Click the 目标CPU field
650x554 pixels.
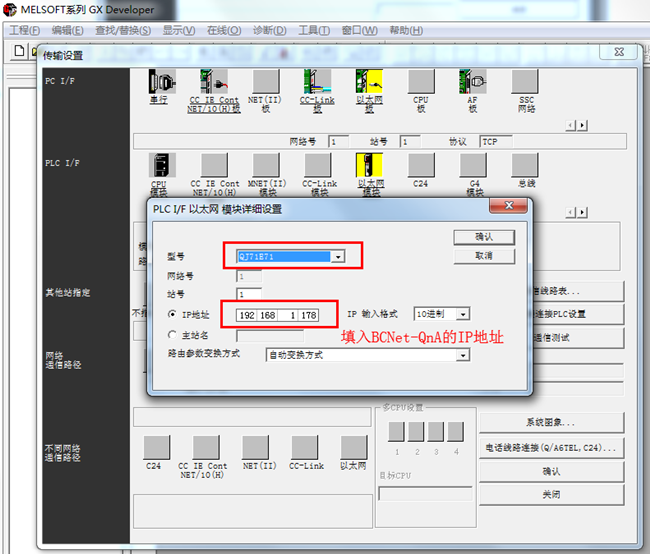coord(425,494)
